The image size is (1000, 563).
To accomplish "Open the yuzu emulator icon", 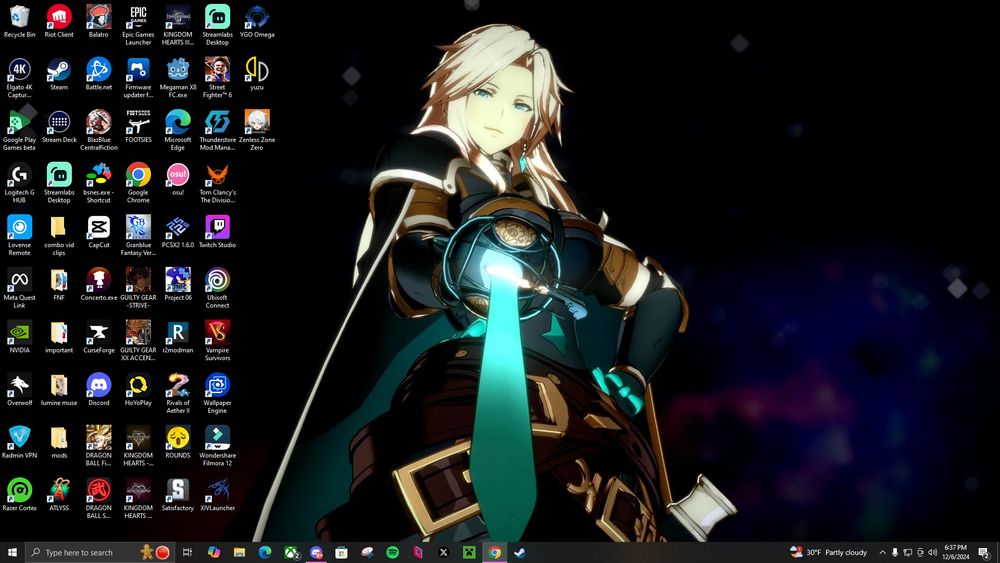I will click(256, 74).
